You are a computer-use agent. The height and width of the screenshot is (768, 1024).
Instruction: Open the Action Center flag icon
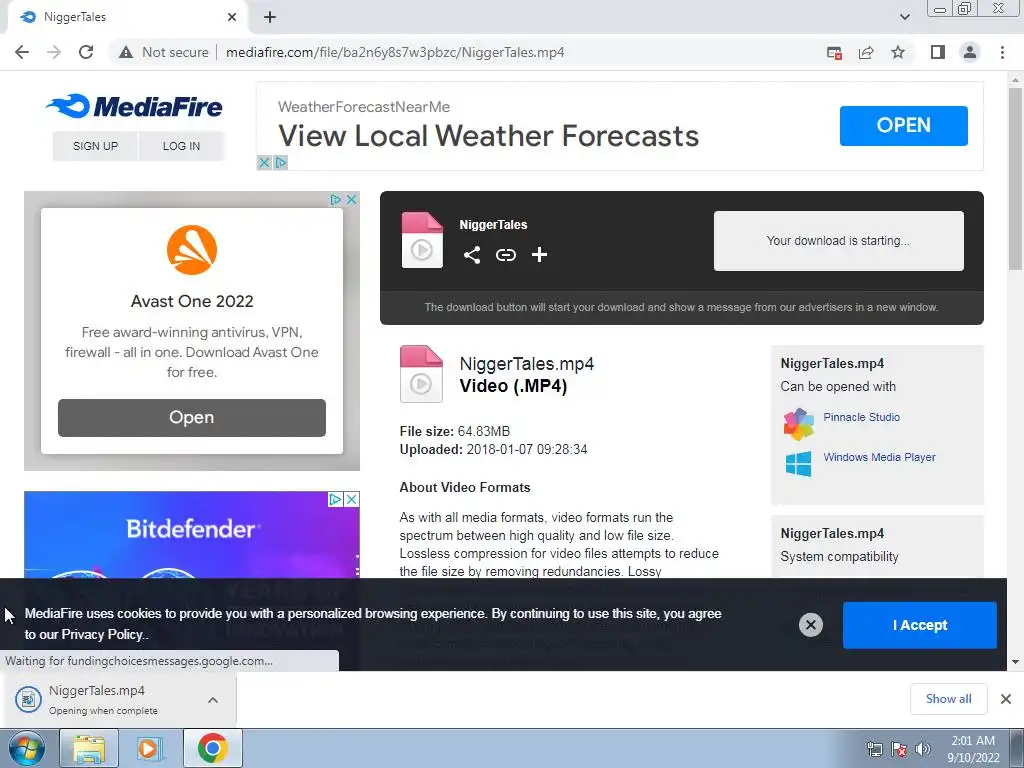(x=899, y=749)
